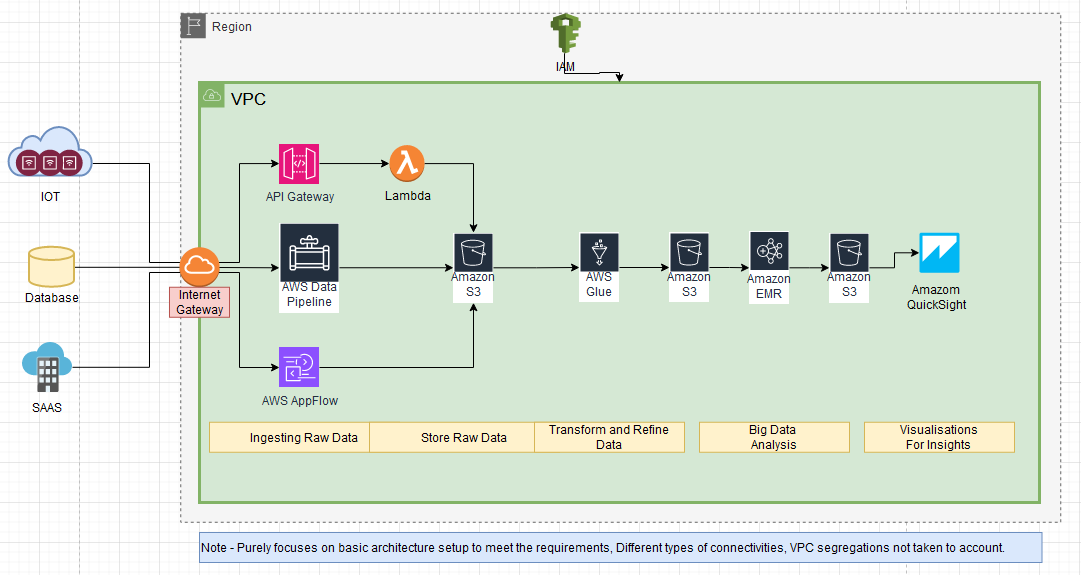The image size is (1081, 575).
Task: Select the API Gateway pink icon
Action: click(x=299, y=163)
